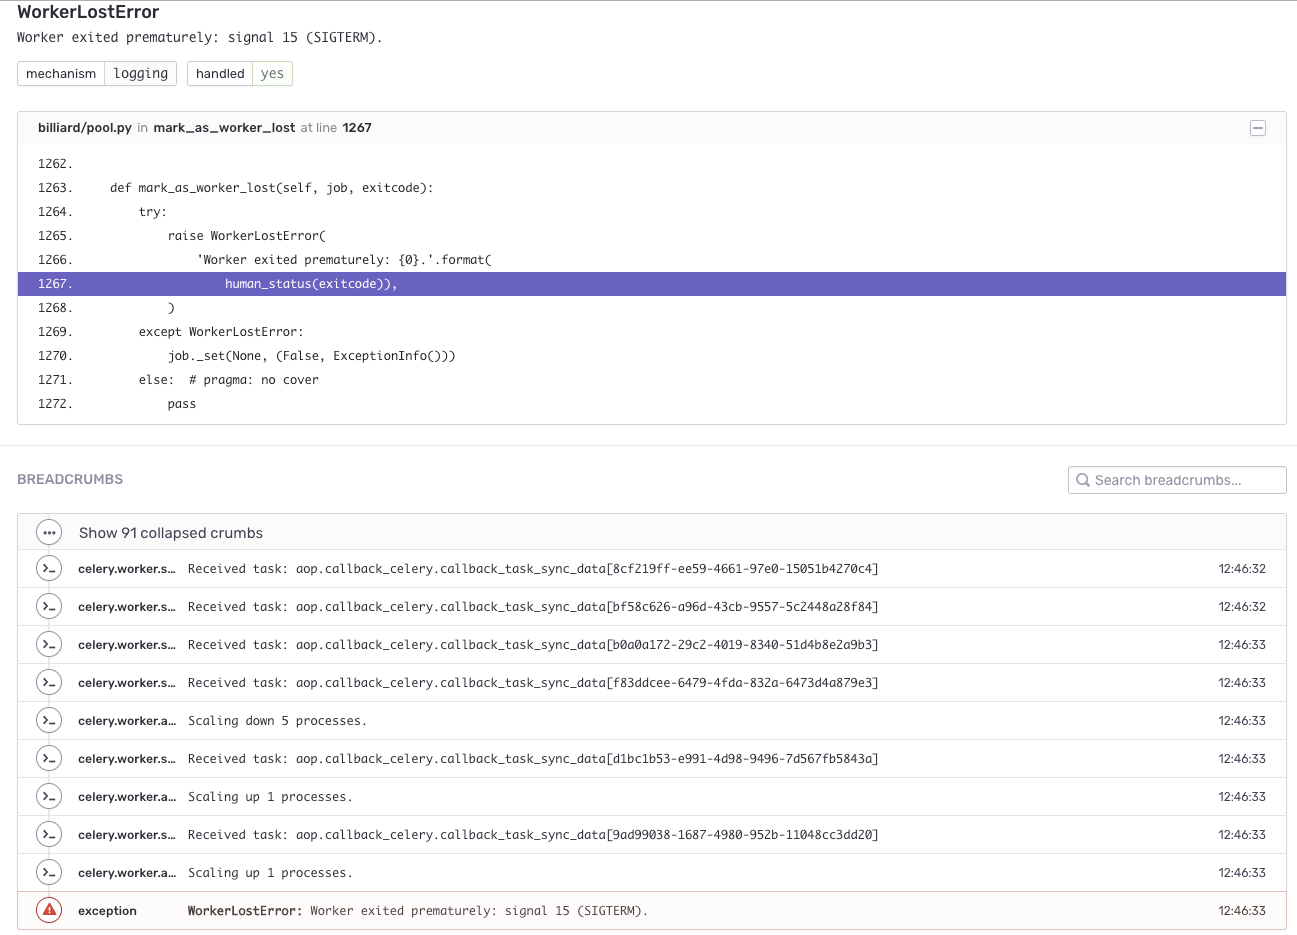The height and width of the screenshot is (935, 1297).
Task: Click timestamp 12:46:33 on the exception row
Action: (x=1242, y=911)
